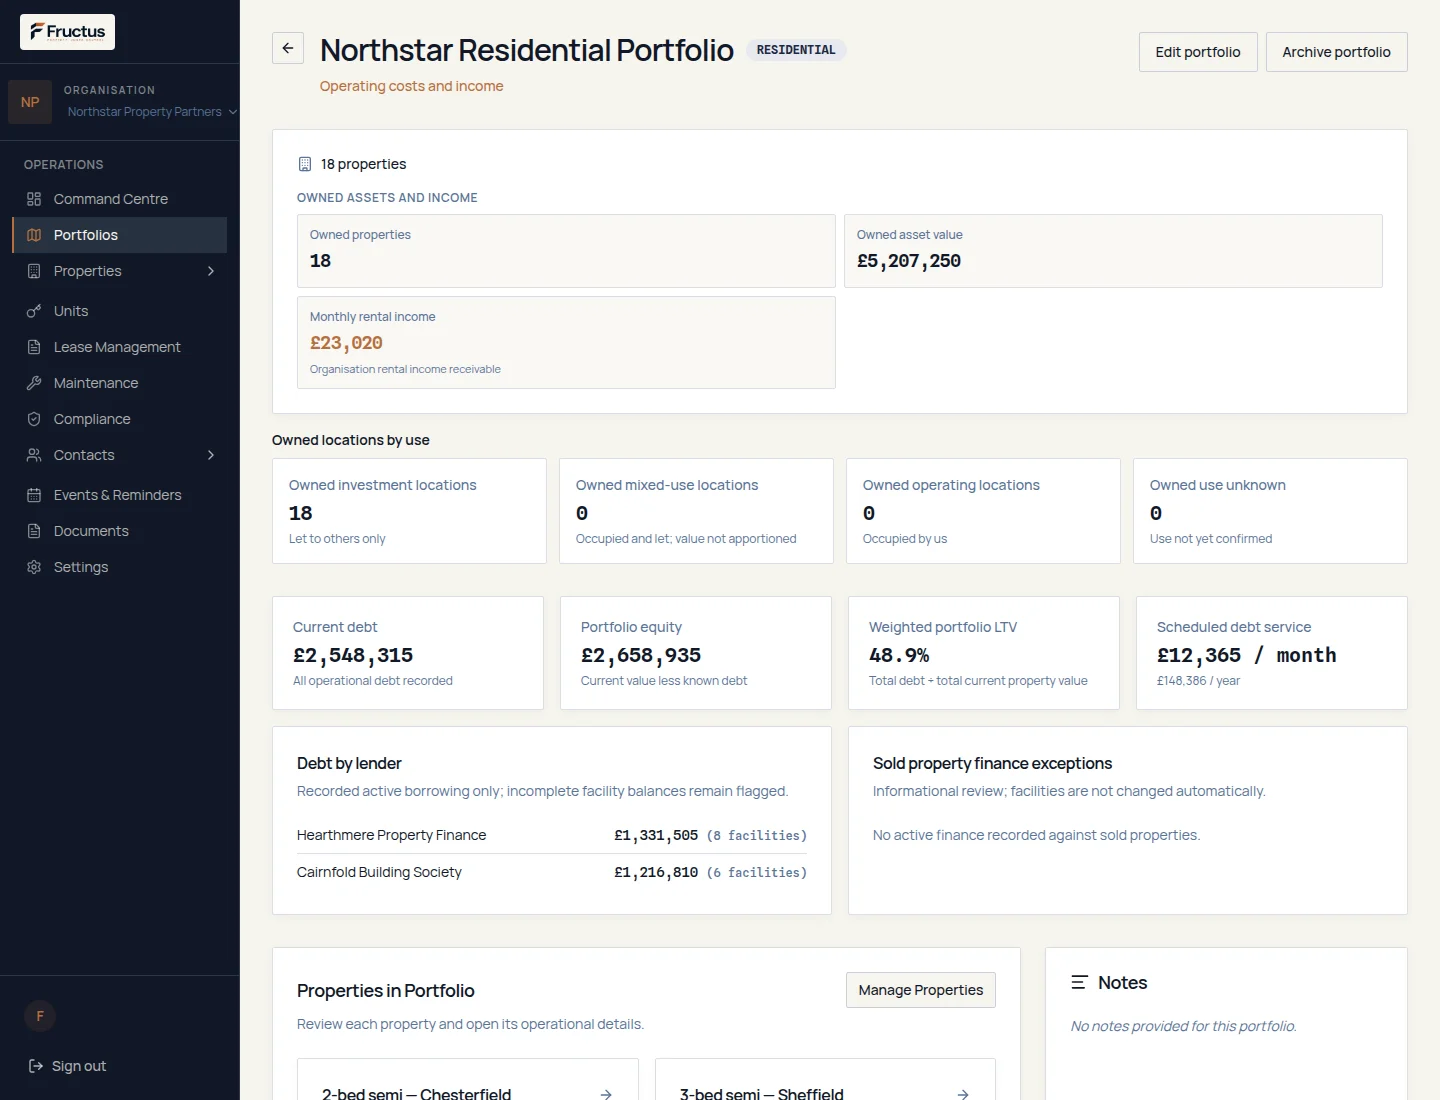The width and height of the screenshot is (1440, 1100).
Task: Click the Owned properties 18 card
Action: point(566,251)
